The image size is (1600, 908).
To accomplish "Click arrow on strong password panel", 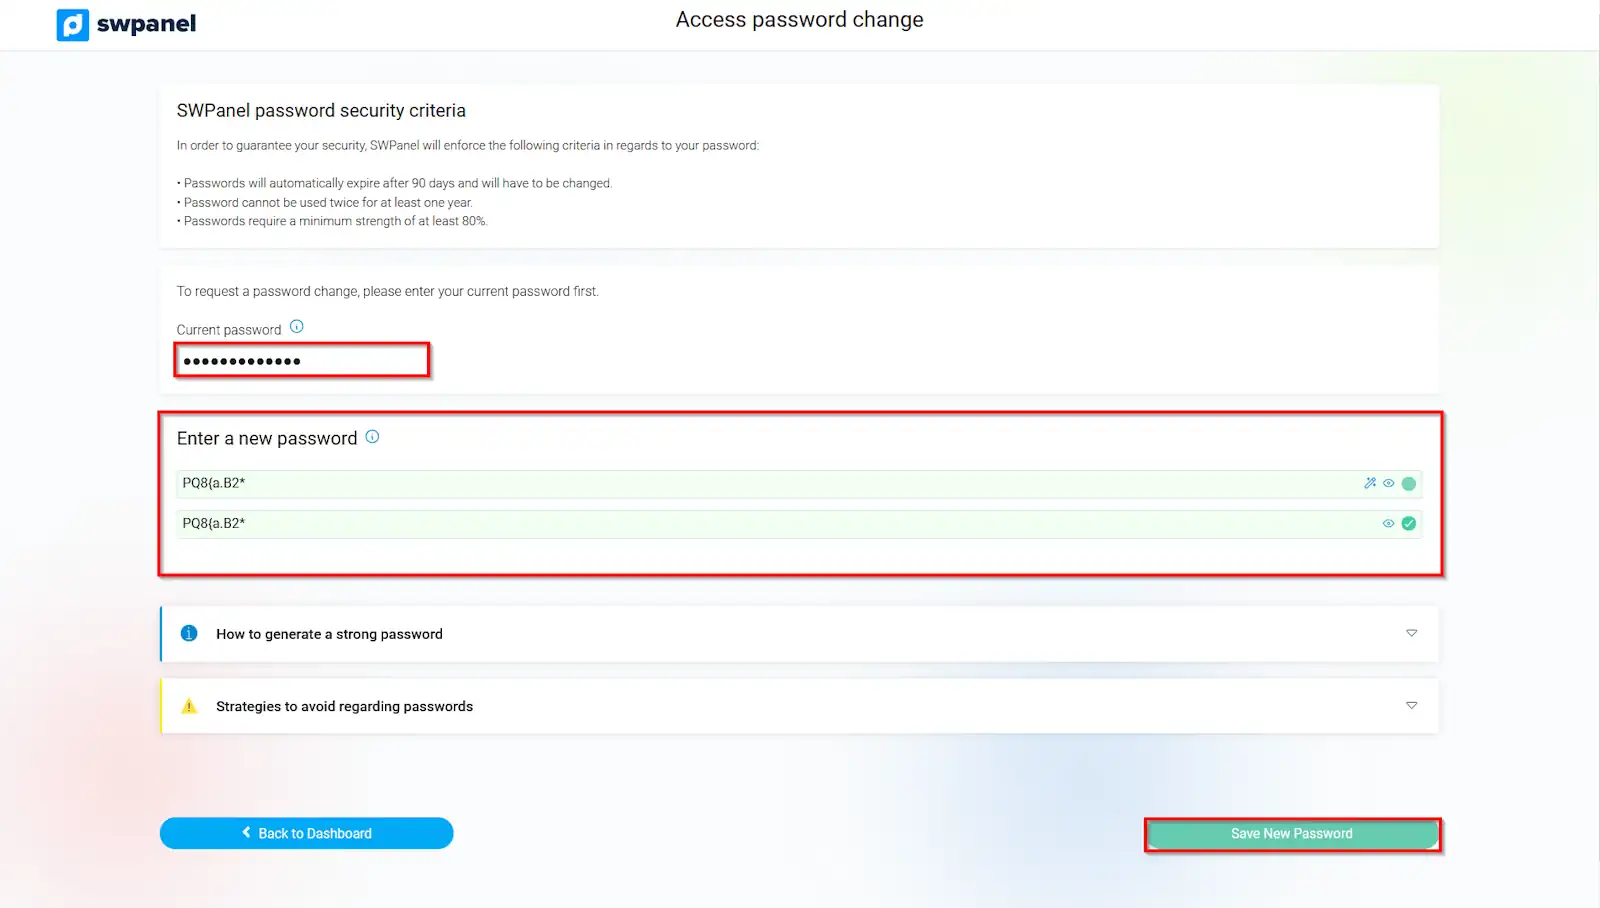I will click(x=1411, y=633).
